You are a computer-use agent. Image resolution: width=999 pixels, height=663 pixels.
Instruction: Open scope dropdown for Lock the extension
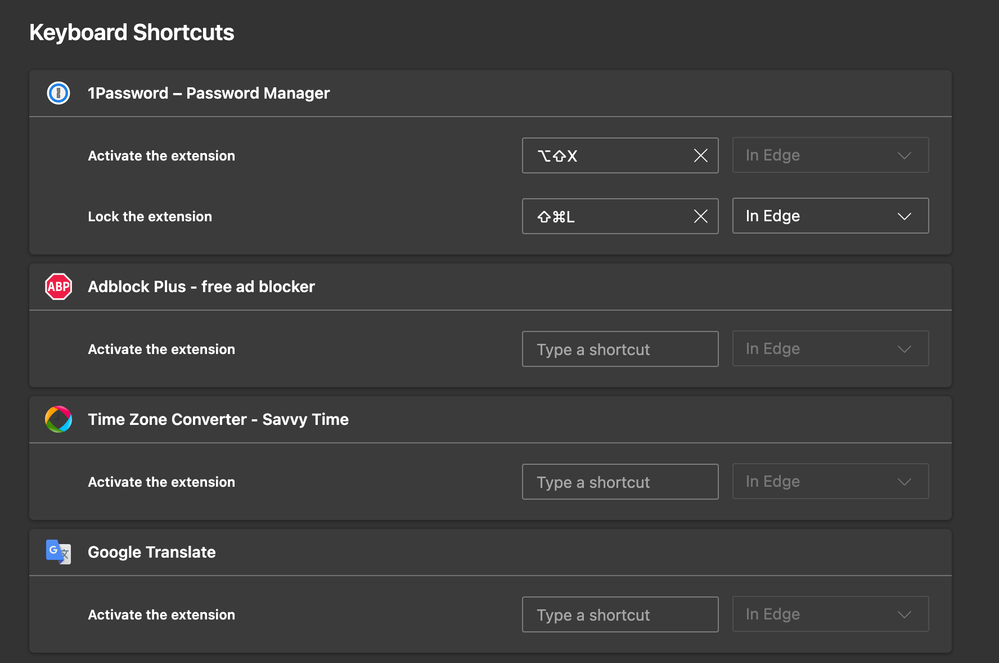coord(830,216)
